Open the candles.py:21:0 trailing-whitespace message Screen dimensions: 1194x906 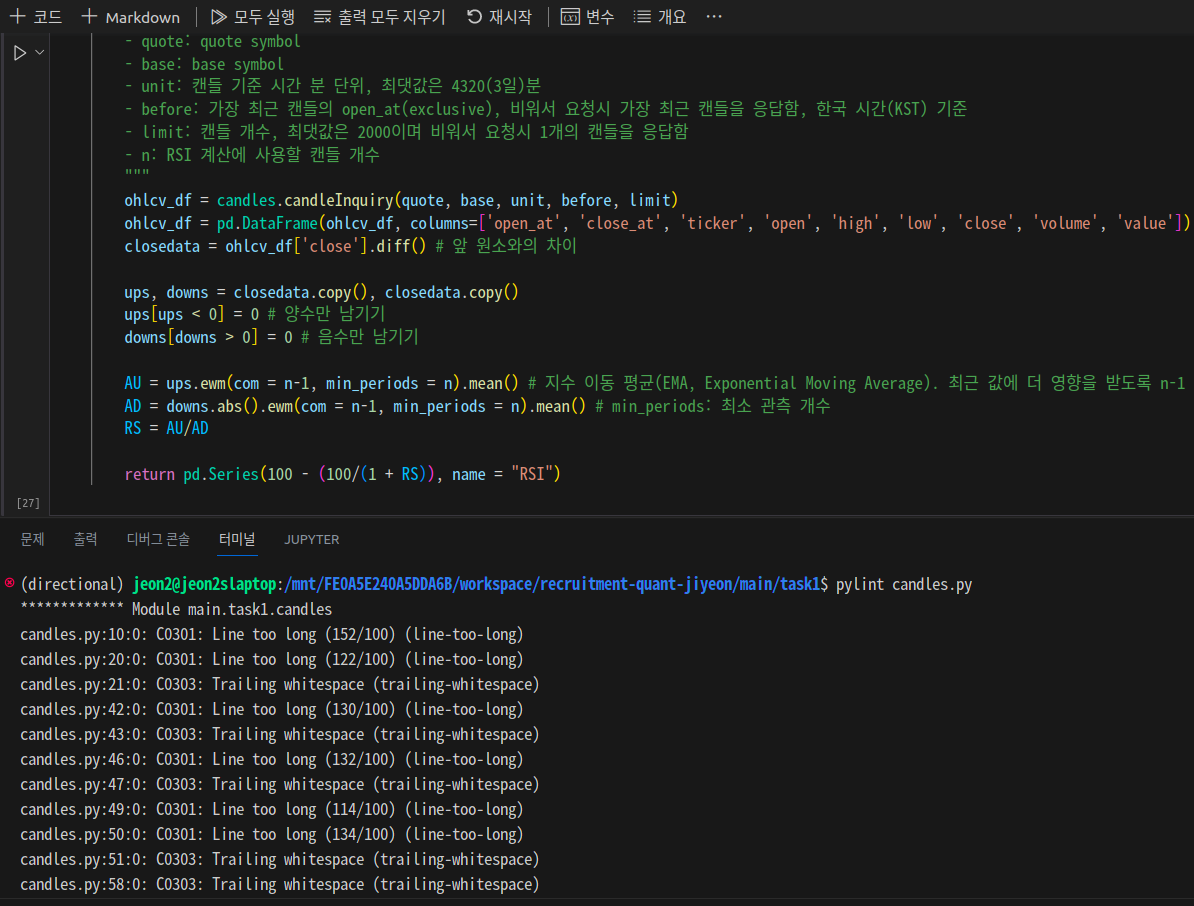click(279, 684)
